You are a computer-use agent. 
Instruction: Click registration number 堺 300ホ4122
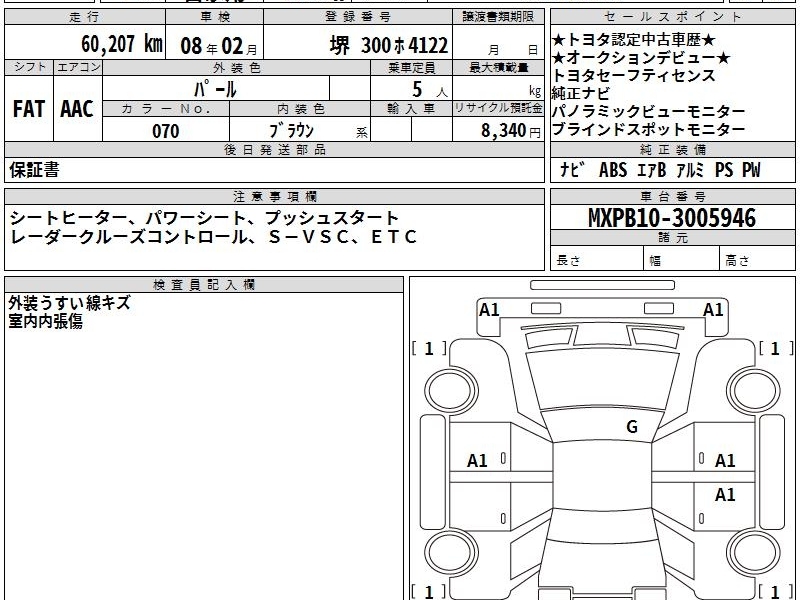[389, 45]
